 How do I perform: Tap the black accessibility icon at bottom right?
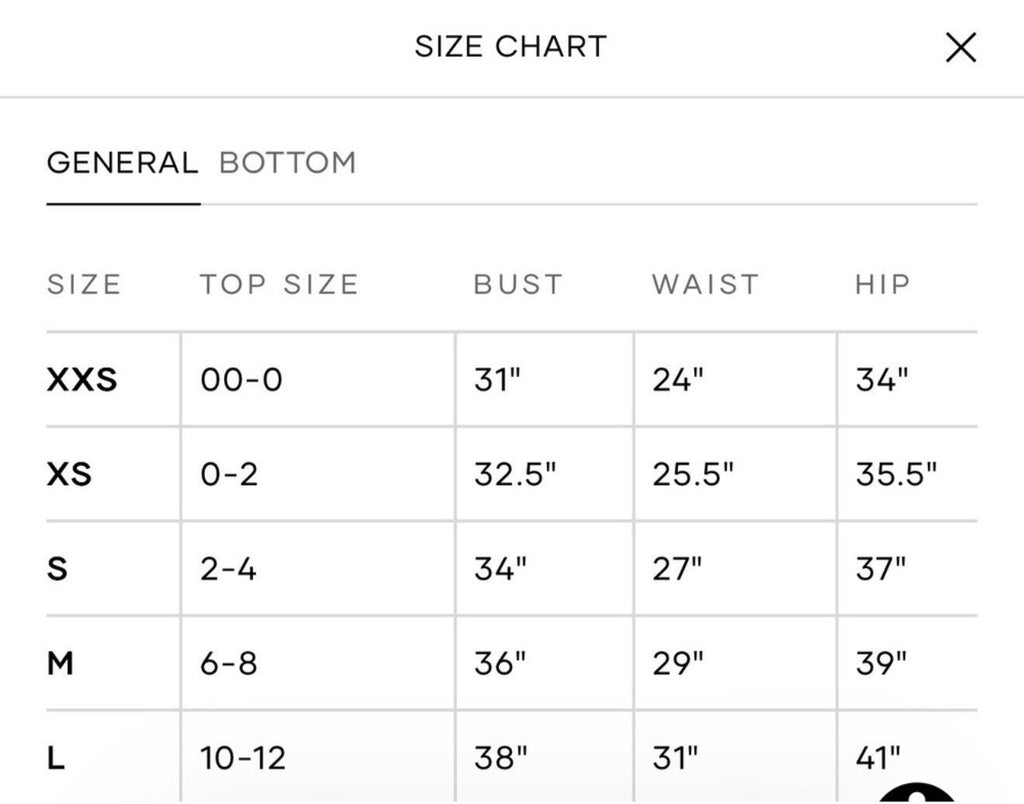(917, 792)
